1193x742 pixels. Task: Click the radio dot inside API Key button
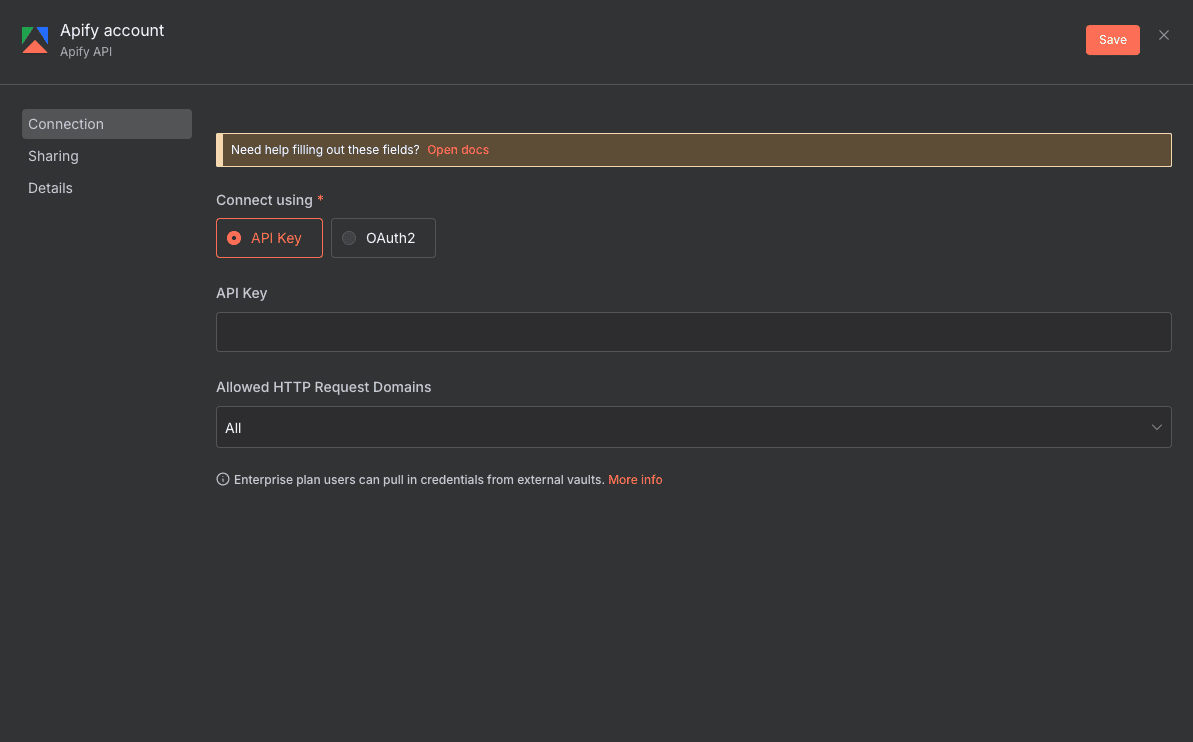[x=233, y=238]
